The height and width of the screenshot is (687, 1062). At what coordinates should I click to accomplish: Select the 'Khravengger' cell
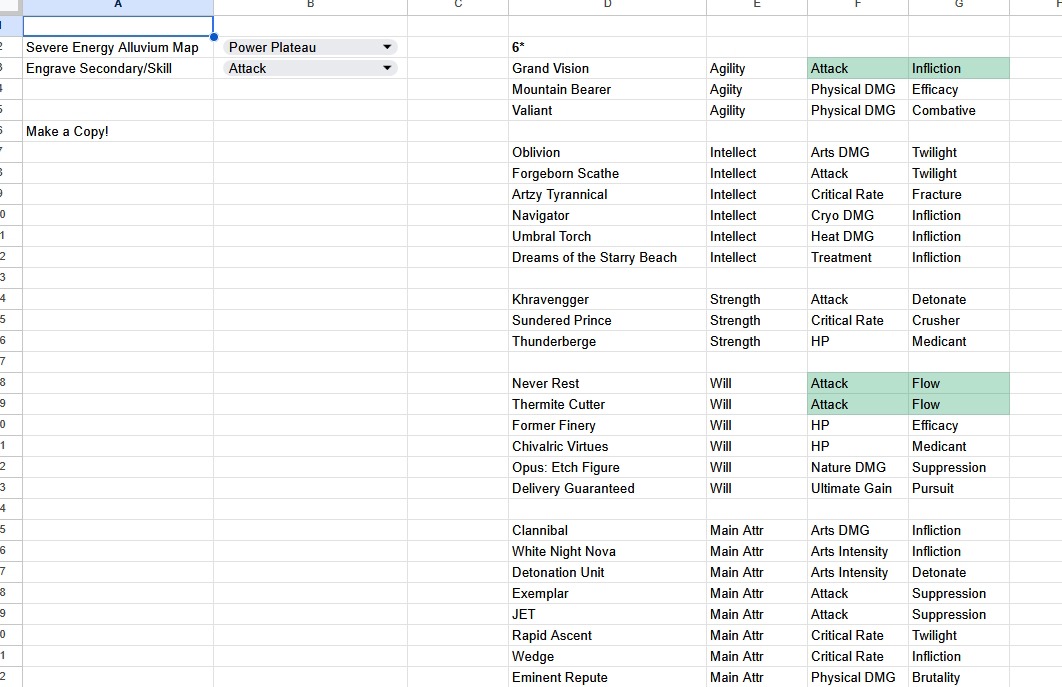click(608, 299)
